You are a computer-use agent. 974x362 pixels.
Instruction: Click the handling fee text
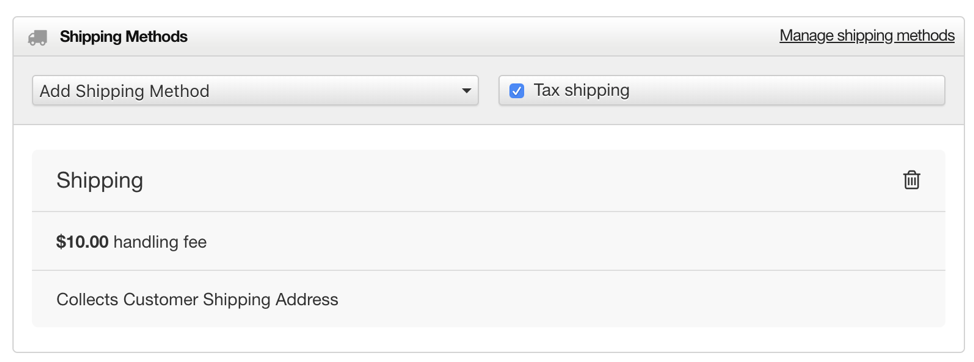tap(160, 242)
